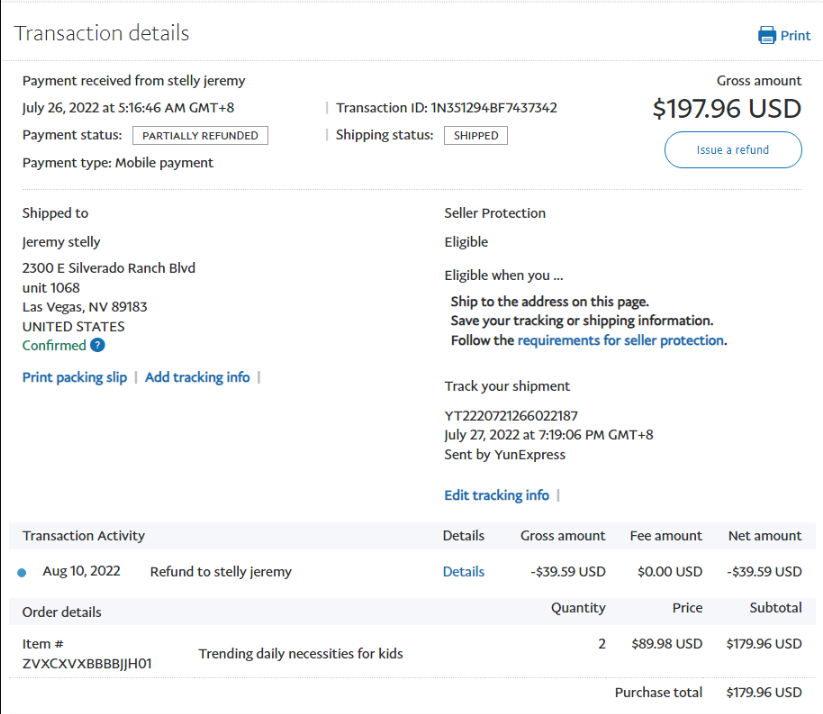Open the Print packing slip link
Viewport: 823px width, 714px height.
pos(75,378)
